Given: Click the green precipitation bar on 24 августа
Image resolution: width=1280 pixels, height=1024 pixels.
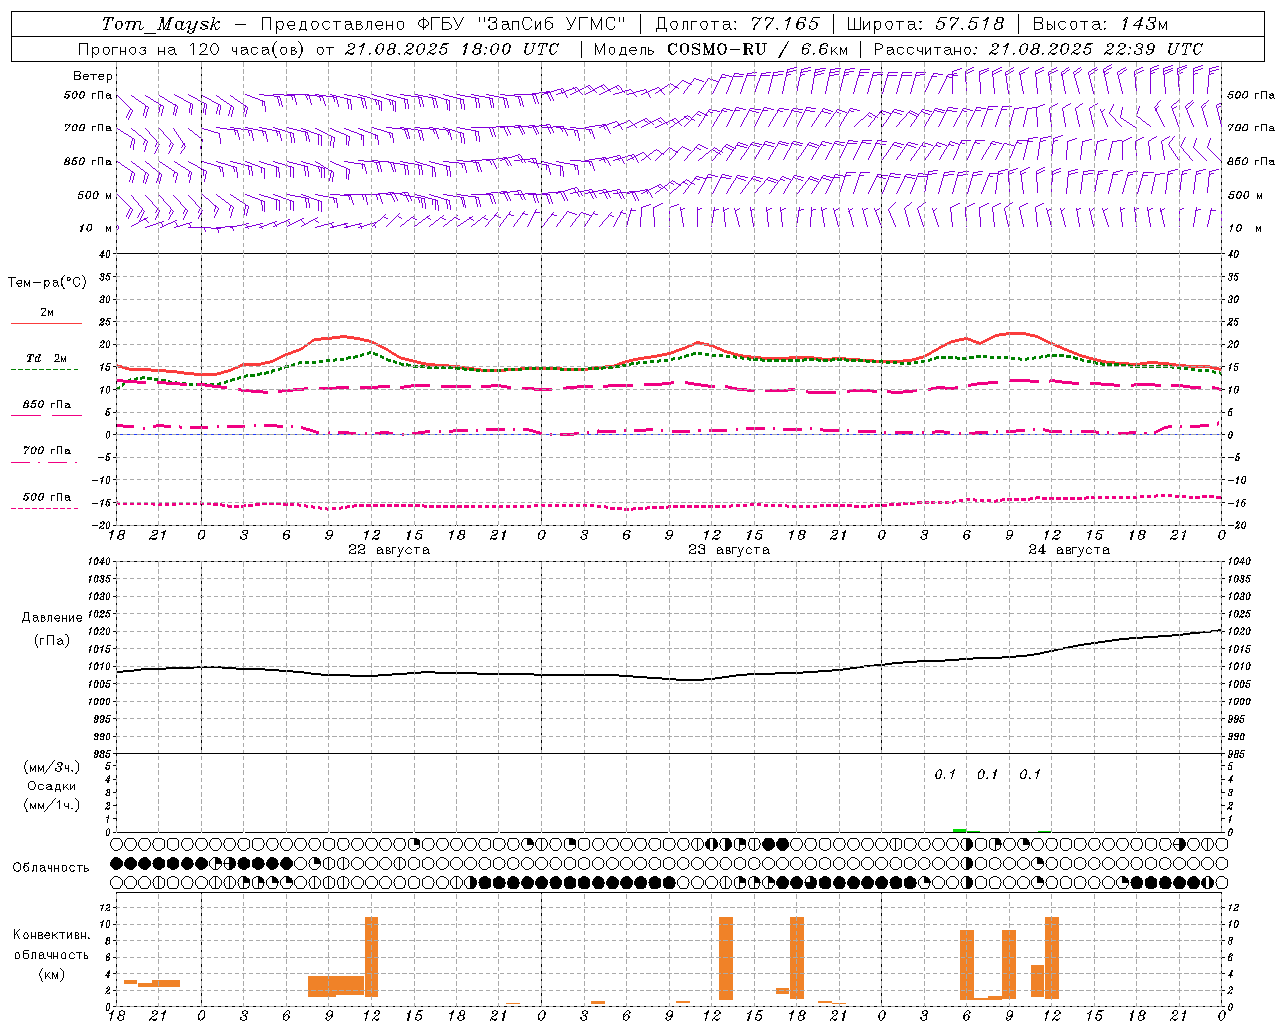Looking at the screenshot, I should tap(960, 830).
